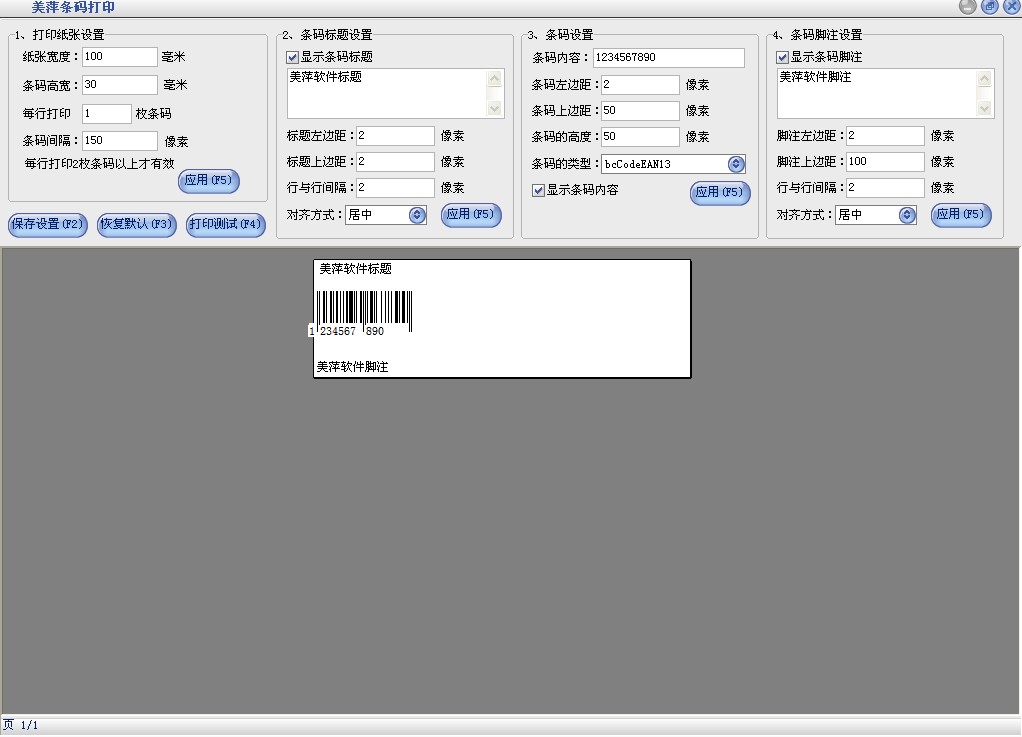Viewport: 1022px width, 737px height.
Task: Click the restore window icon in title bar
Action: [x=989, y=7]
